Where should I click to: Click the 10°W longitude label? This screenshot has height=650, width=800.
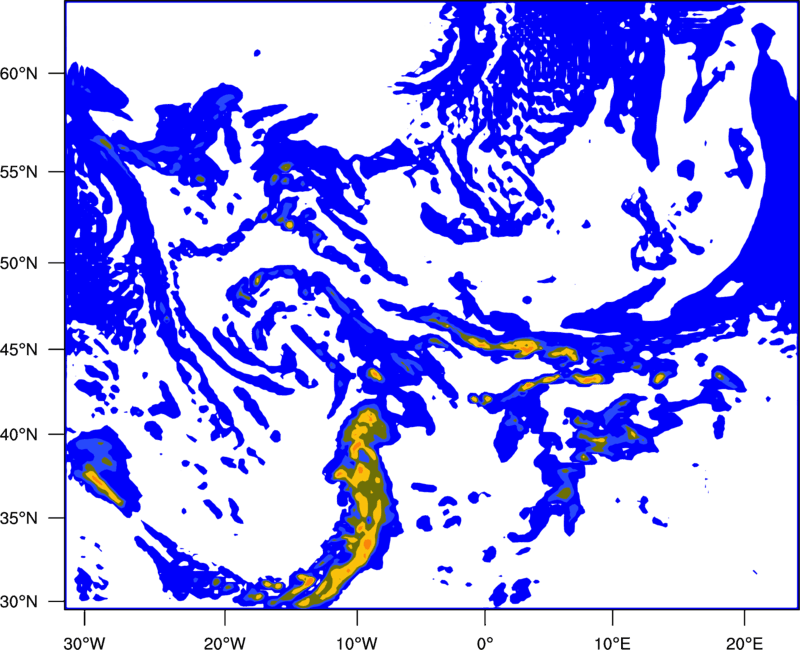tap(357, 643)
